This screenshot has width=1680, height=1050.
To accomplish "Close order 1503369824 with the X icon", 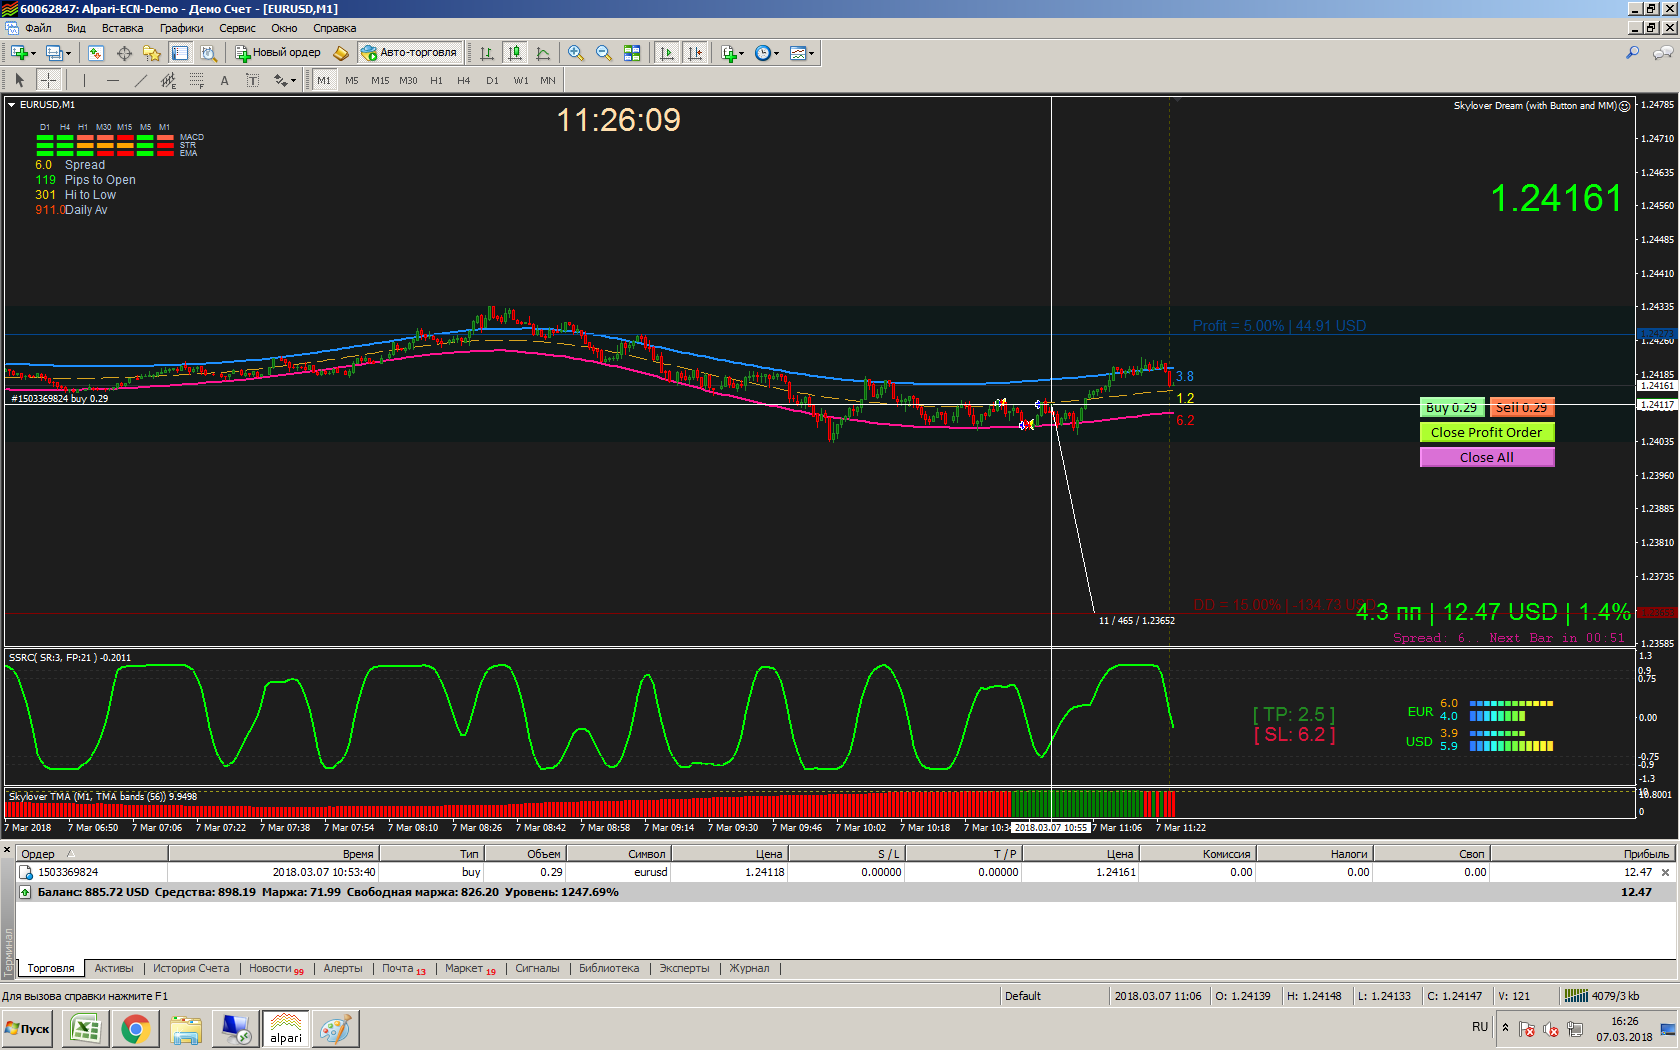I will point(1665,872).
